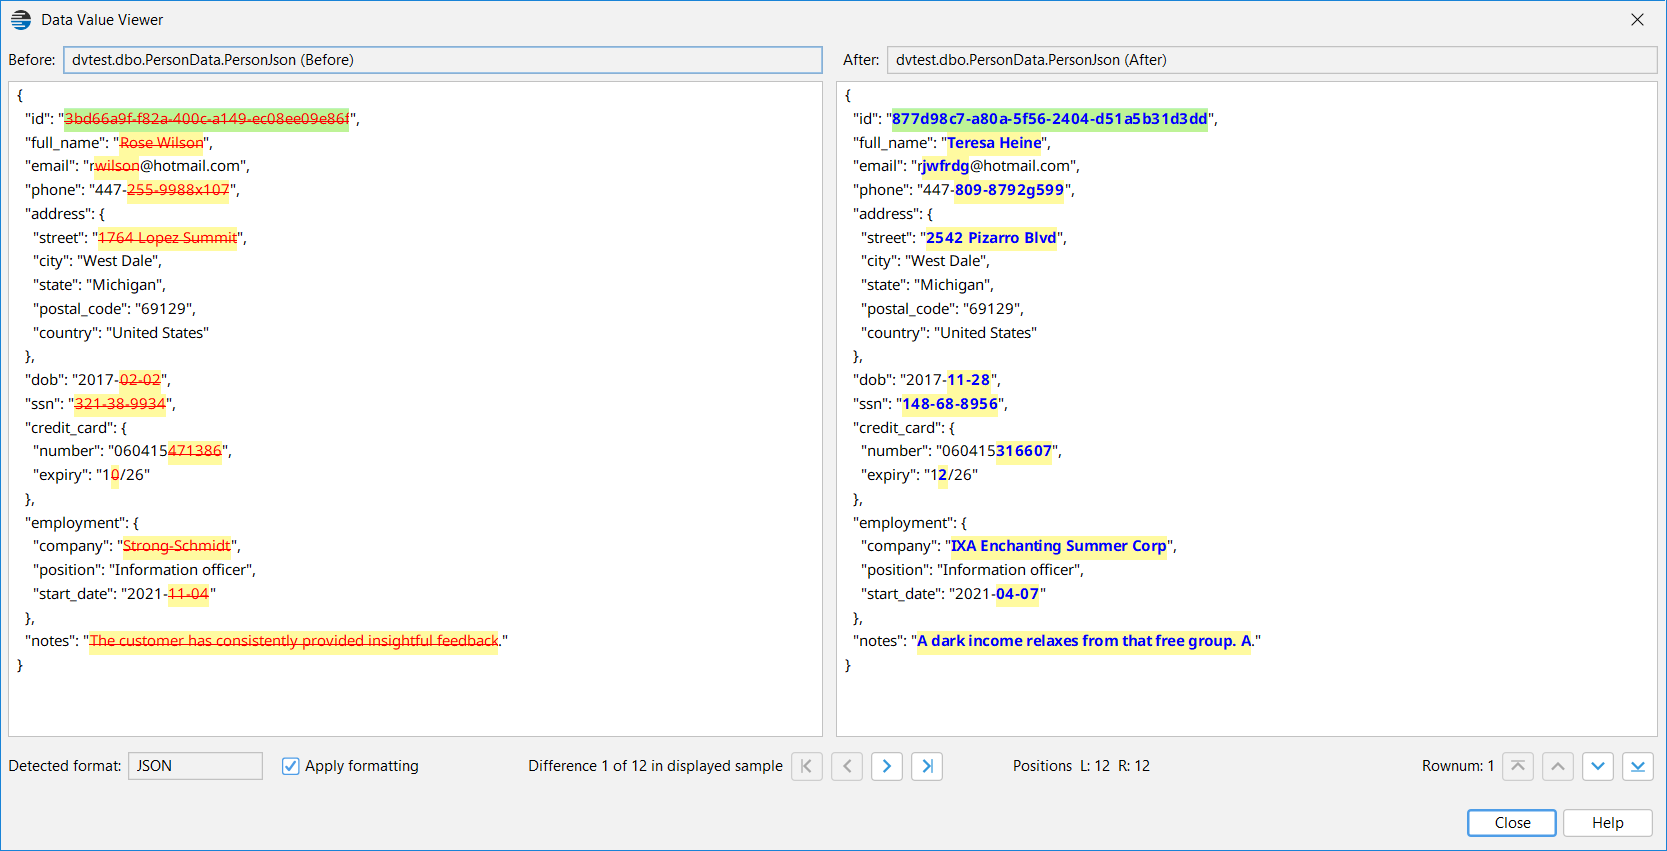Click the position Information officer line in Before
The image size is (1667, 851).
[x=145, y=570]
